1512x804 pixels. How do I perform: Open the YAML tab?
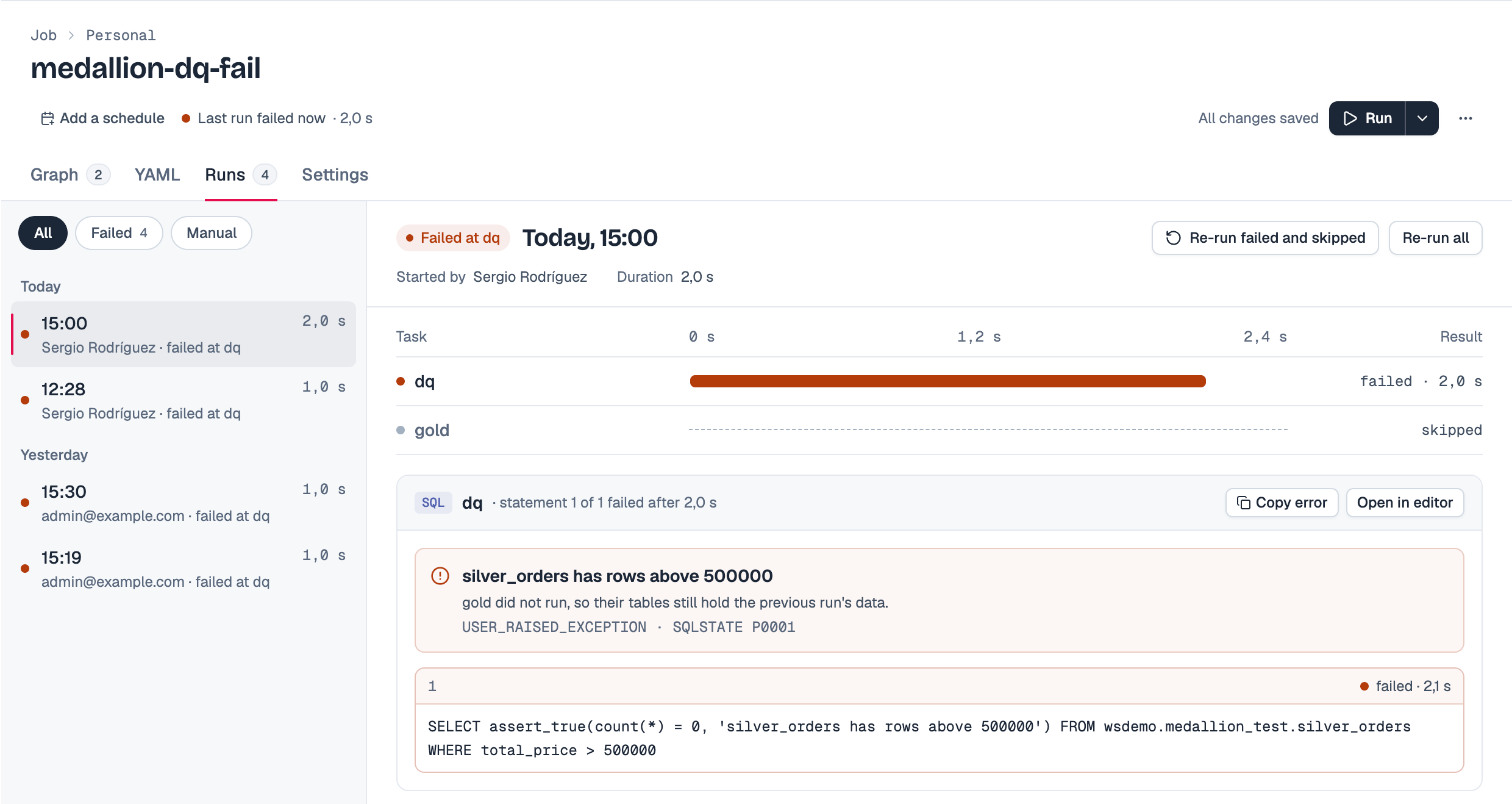coord(157,175)
